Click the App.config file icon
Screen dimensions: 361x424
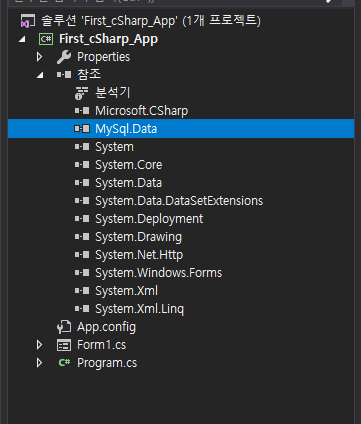click(64, 327)
